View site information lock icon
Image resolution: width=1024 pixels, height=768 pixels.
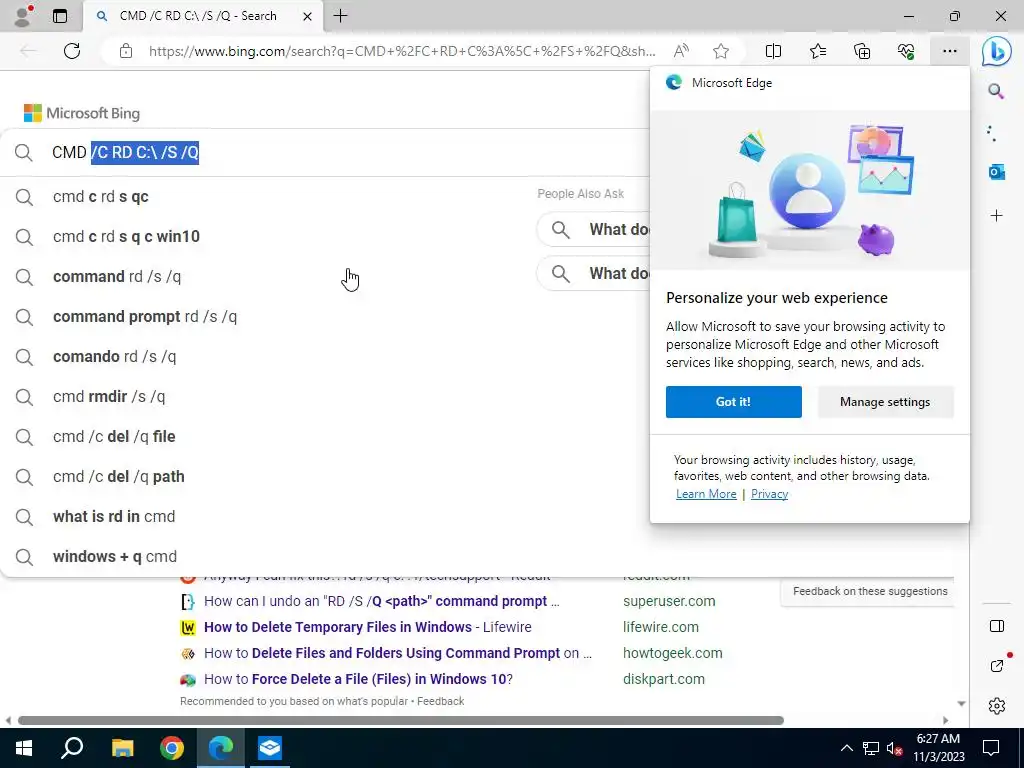126,51
